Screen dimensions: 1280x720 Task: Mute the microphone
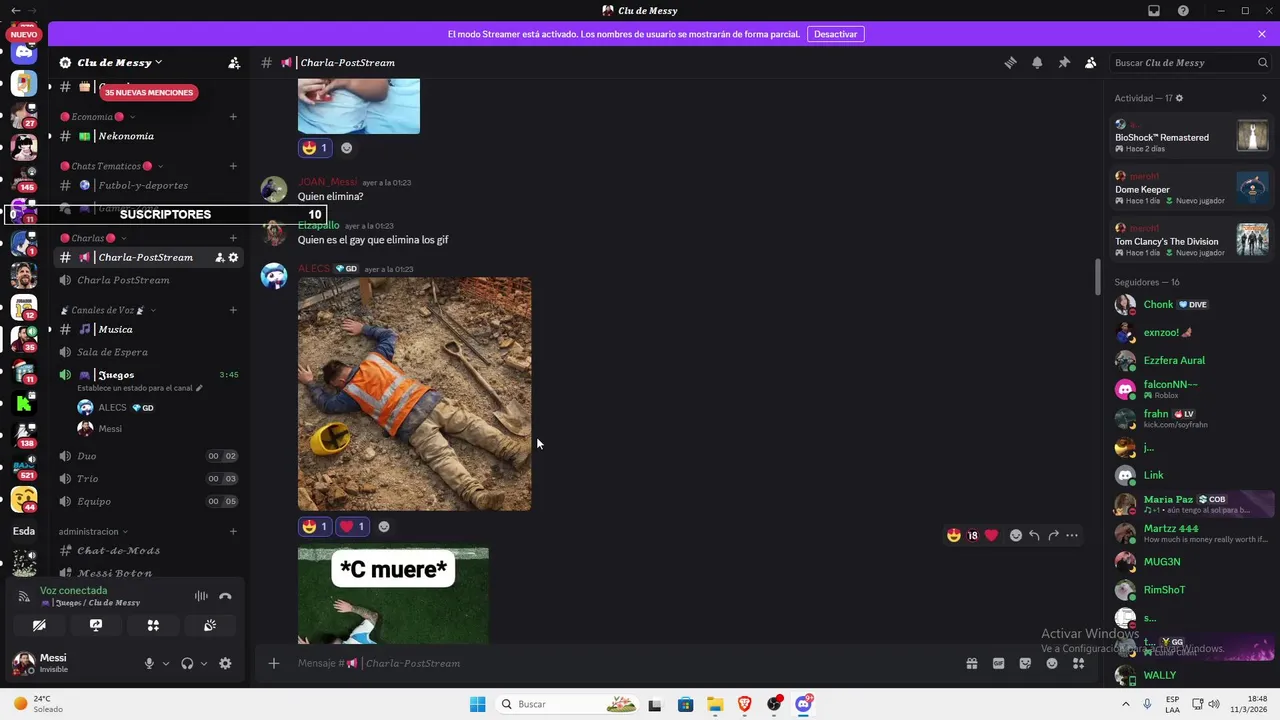(149, 663)
